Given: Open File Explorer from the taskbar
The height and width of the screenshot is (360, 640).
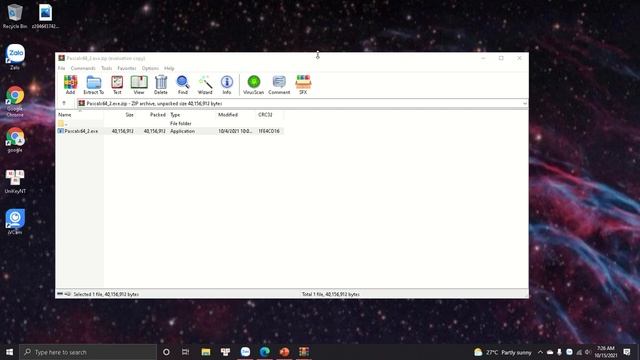Looking at the screenshot, I should coord(206,352).
